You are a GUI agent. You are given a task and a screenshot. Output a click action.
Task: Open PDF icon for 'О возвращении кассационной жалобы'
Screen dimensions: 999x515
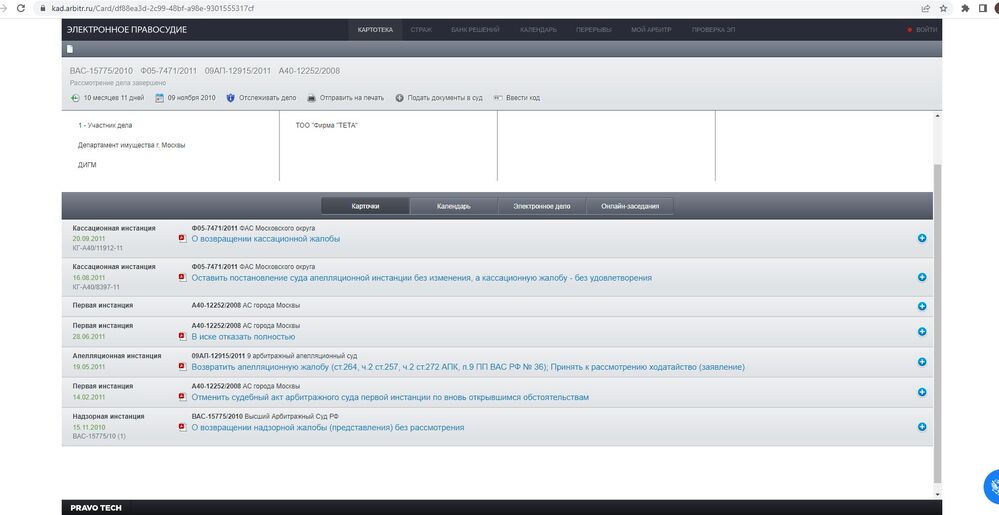pyautogui.click(x=182, y=239)
